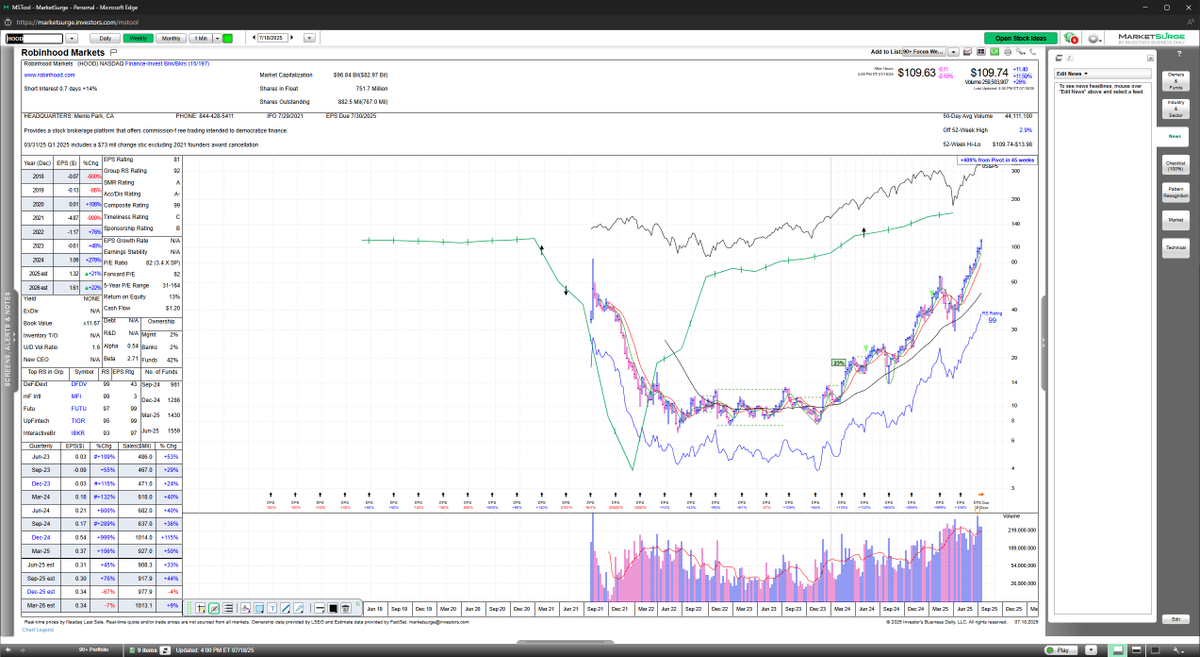Select the News side tab
Viewport: 1200px width, 657px height.
tap(1176, 135)
